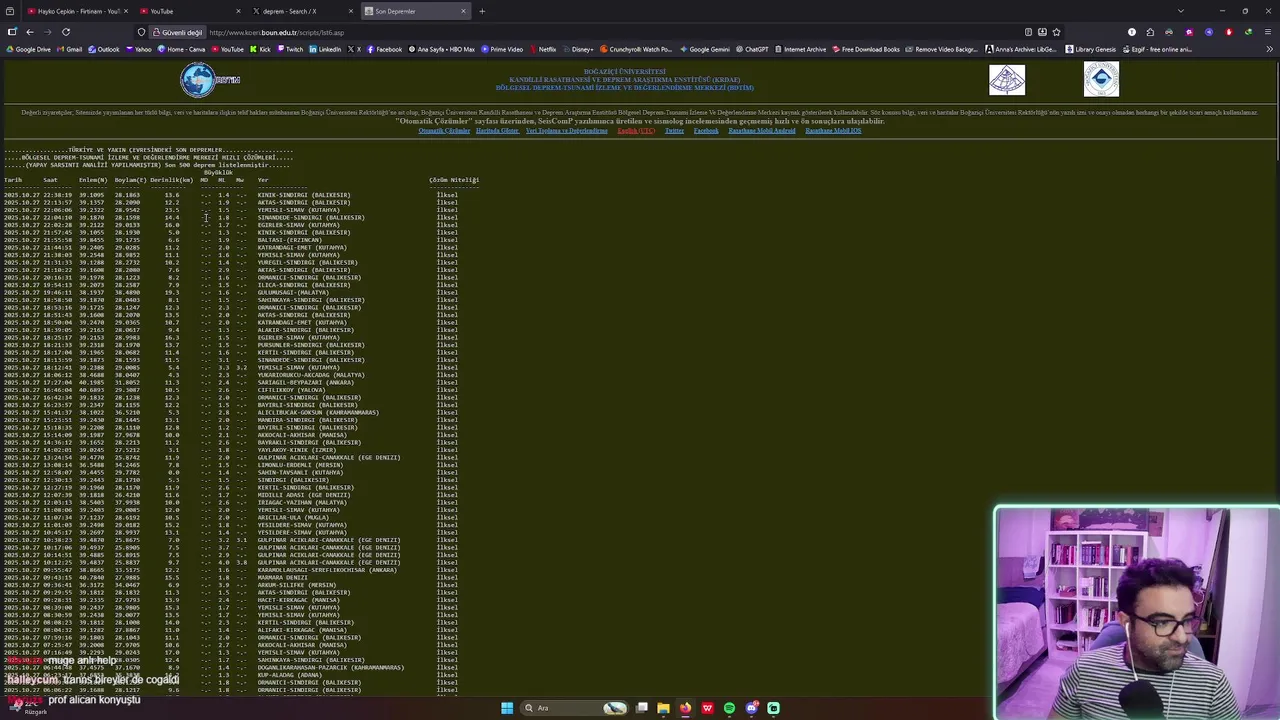Open the Google Gemini bookmark
The height and width of the screenshot is (720, 1280).
tap(704, 49)
